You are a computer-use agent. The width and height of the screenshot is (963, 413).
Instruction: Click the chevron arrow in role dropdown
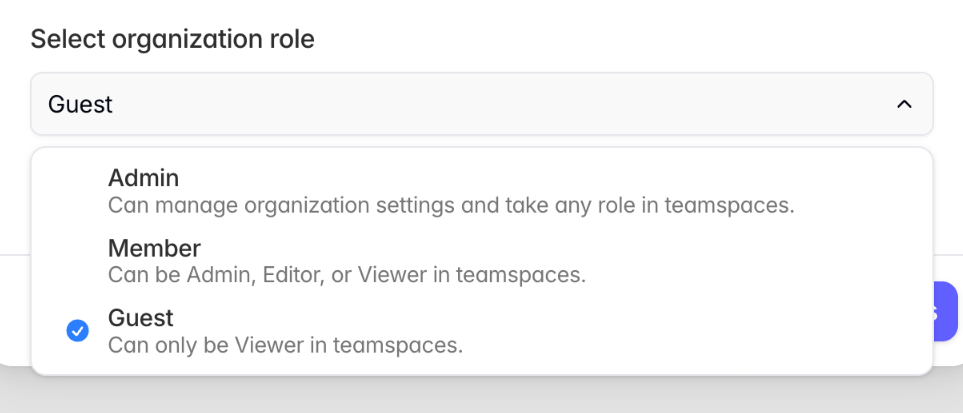(904, 104)
